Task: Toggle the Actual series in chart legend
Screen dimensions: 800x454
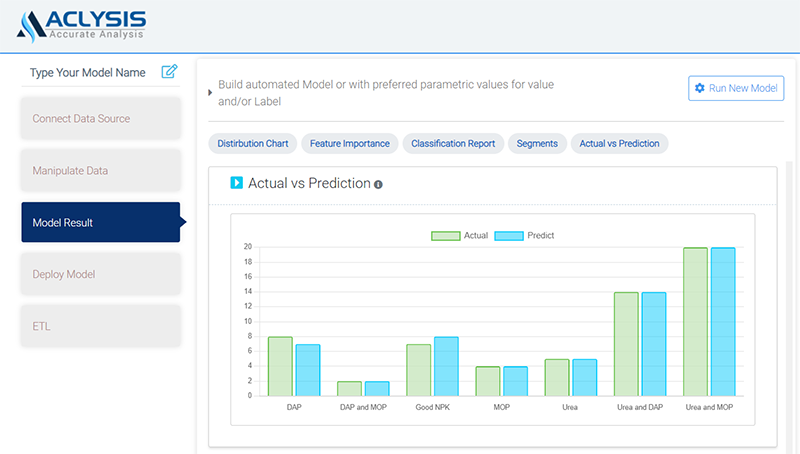Action: [x=460, y=236]
